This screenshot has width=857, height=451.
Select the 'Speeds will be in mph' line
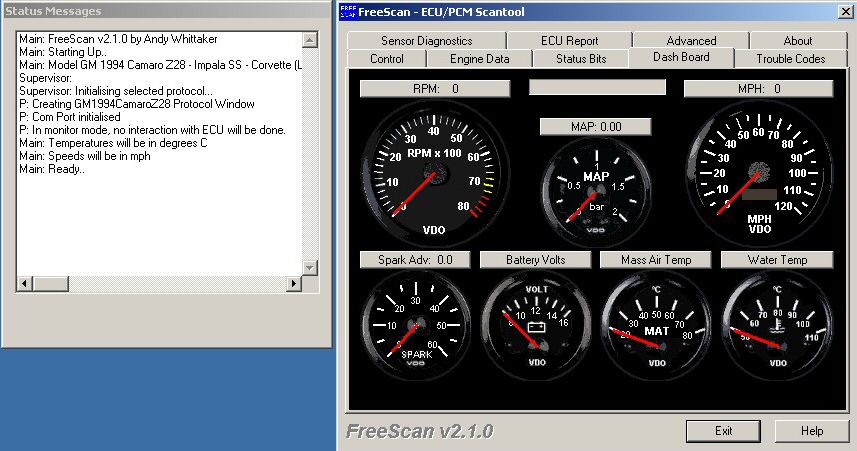tap(85, 156)
